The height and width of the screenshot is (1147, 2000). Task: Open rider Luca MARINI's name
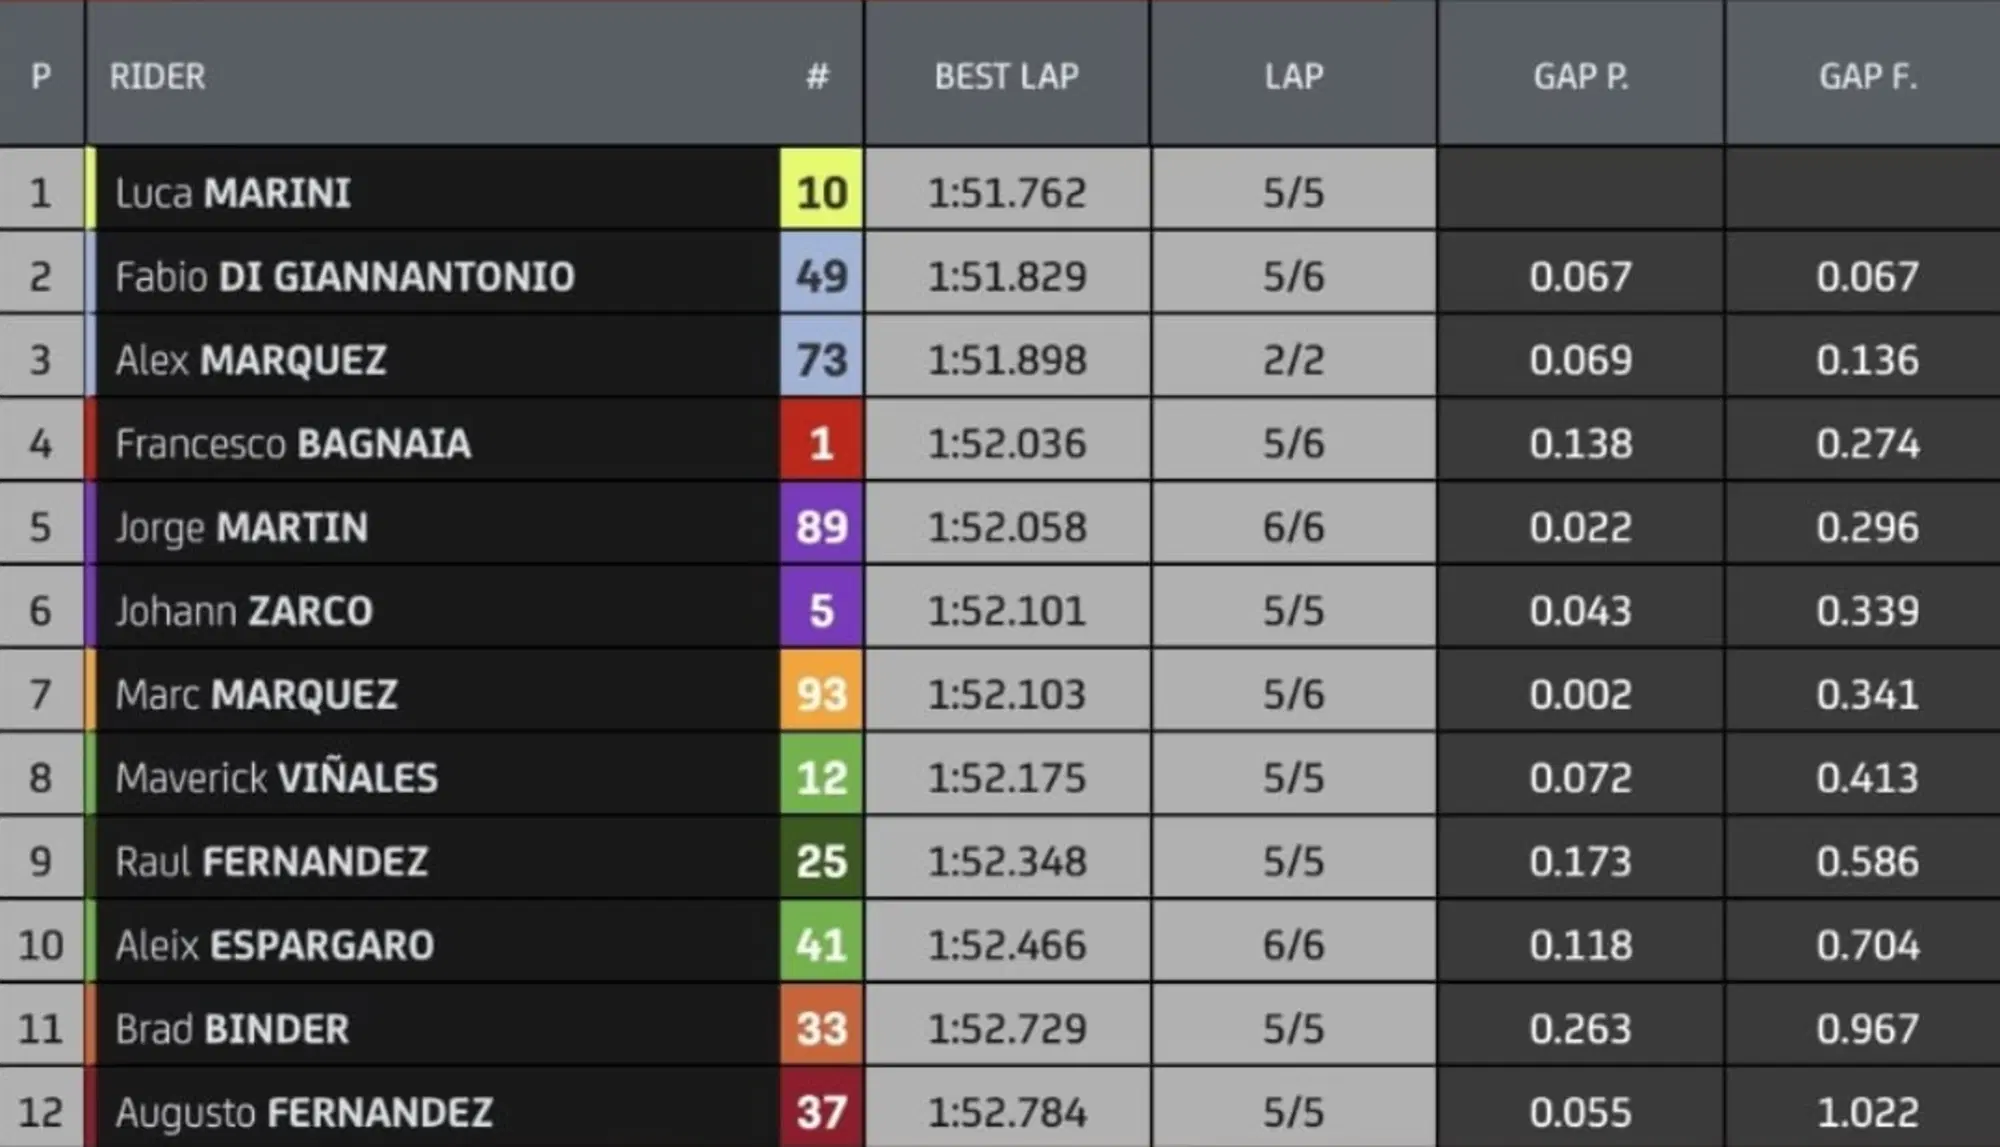pos(233,193)
